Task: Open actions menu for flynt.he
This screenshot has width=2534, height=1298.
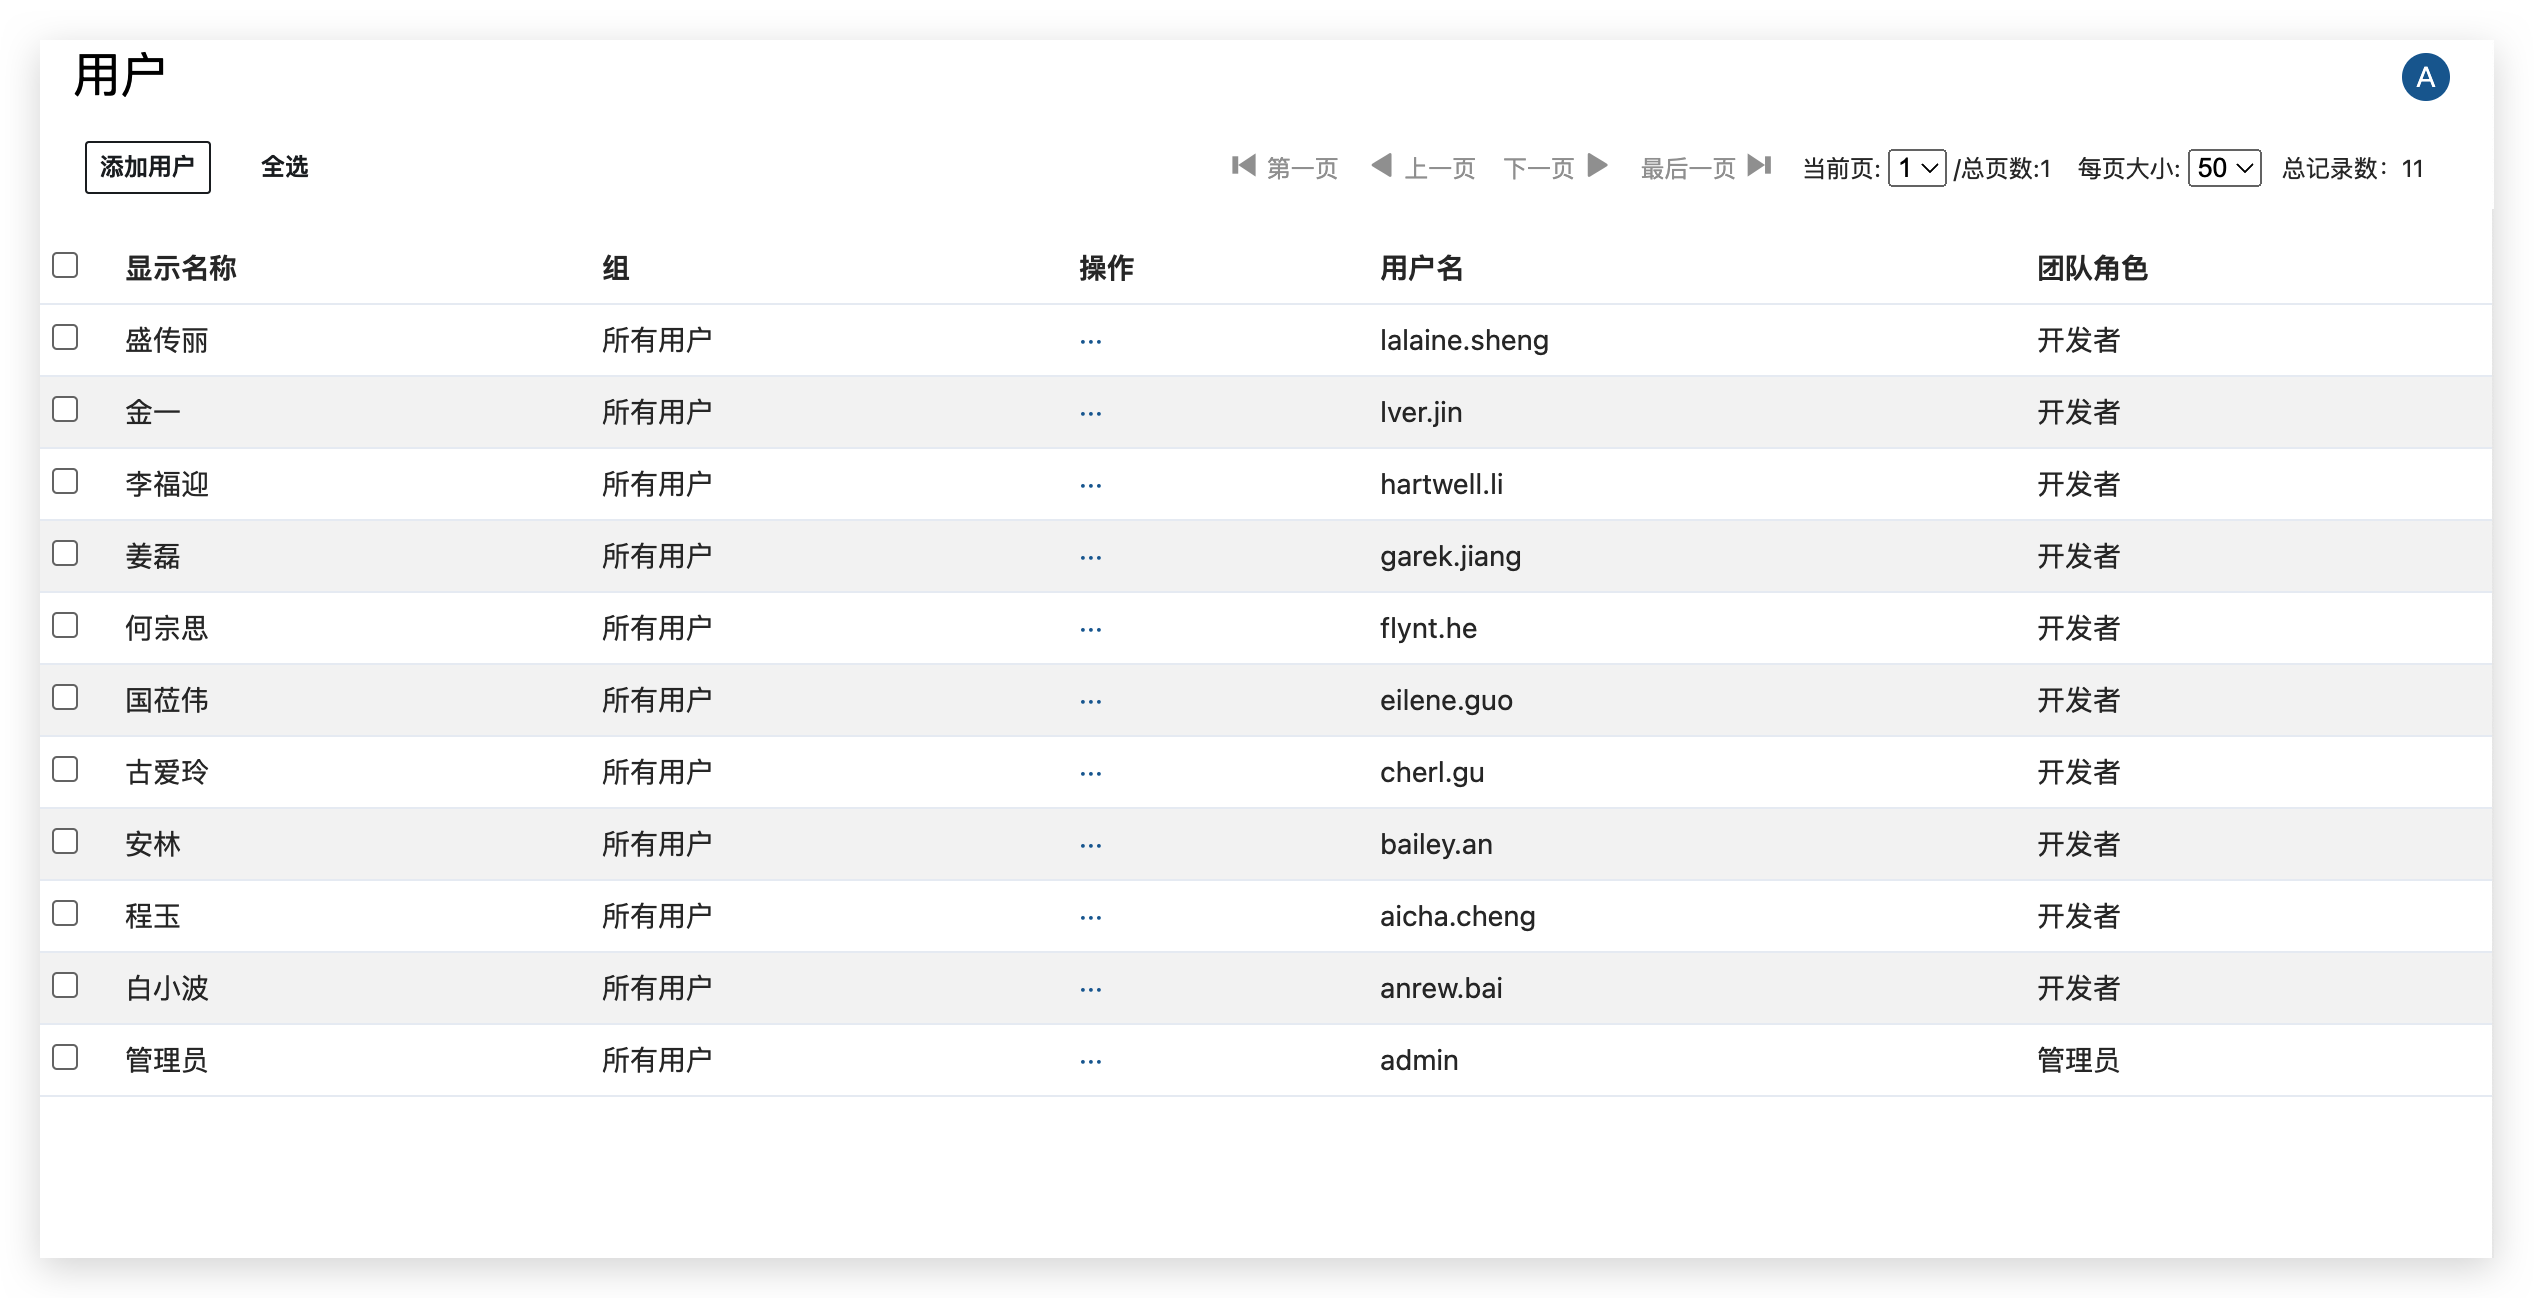Action: click(x=1090, y=630)
